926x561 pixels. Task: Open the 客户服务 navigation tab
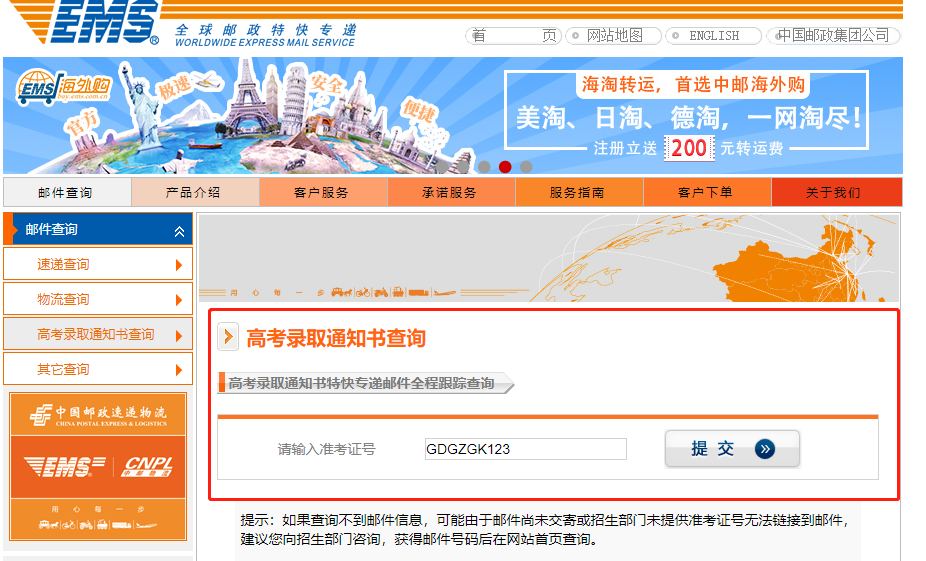point(322,192)
